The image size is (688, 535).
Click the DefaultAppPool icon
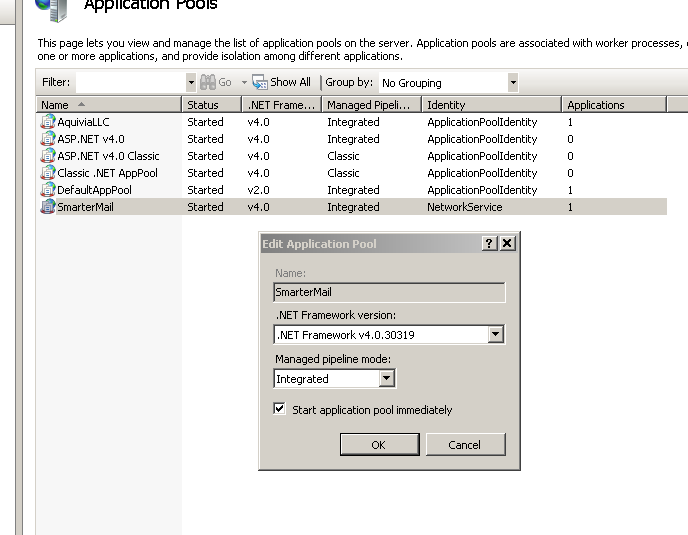coord(48,190)
